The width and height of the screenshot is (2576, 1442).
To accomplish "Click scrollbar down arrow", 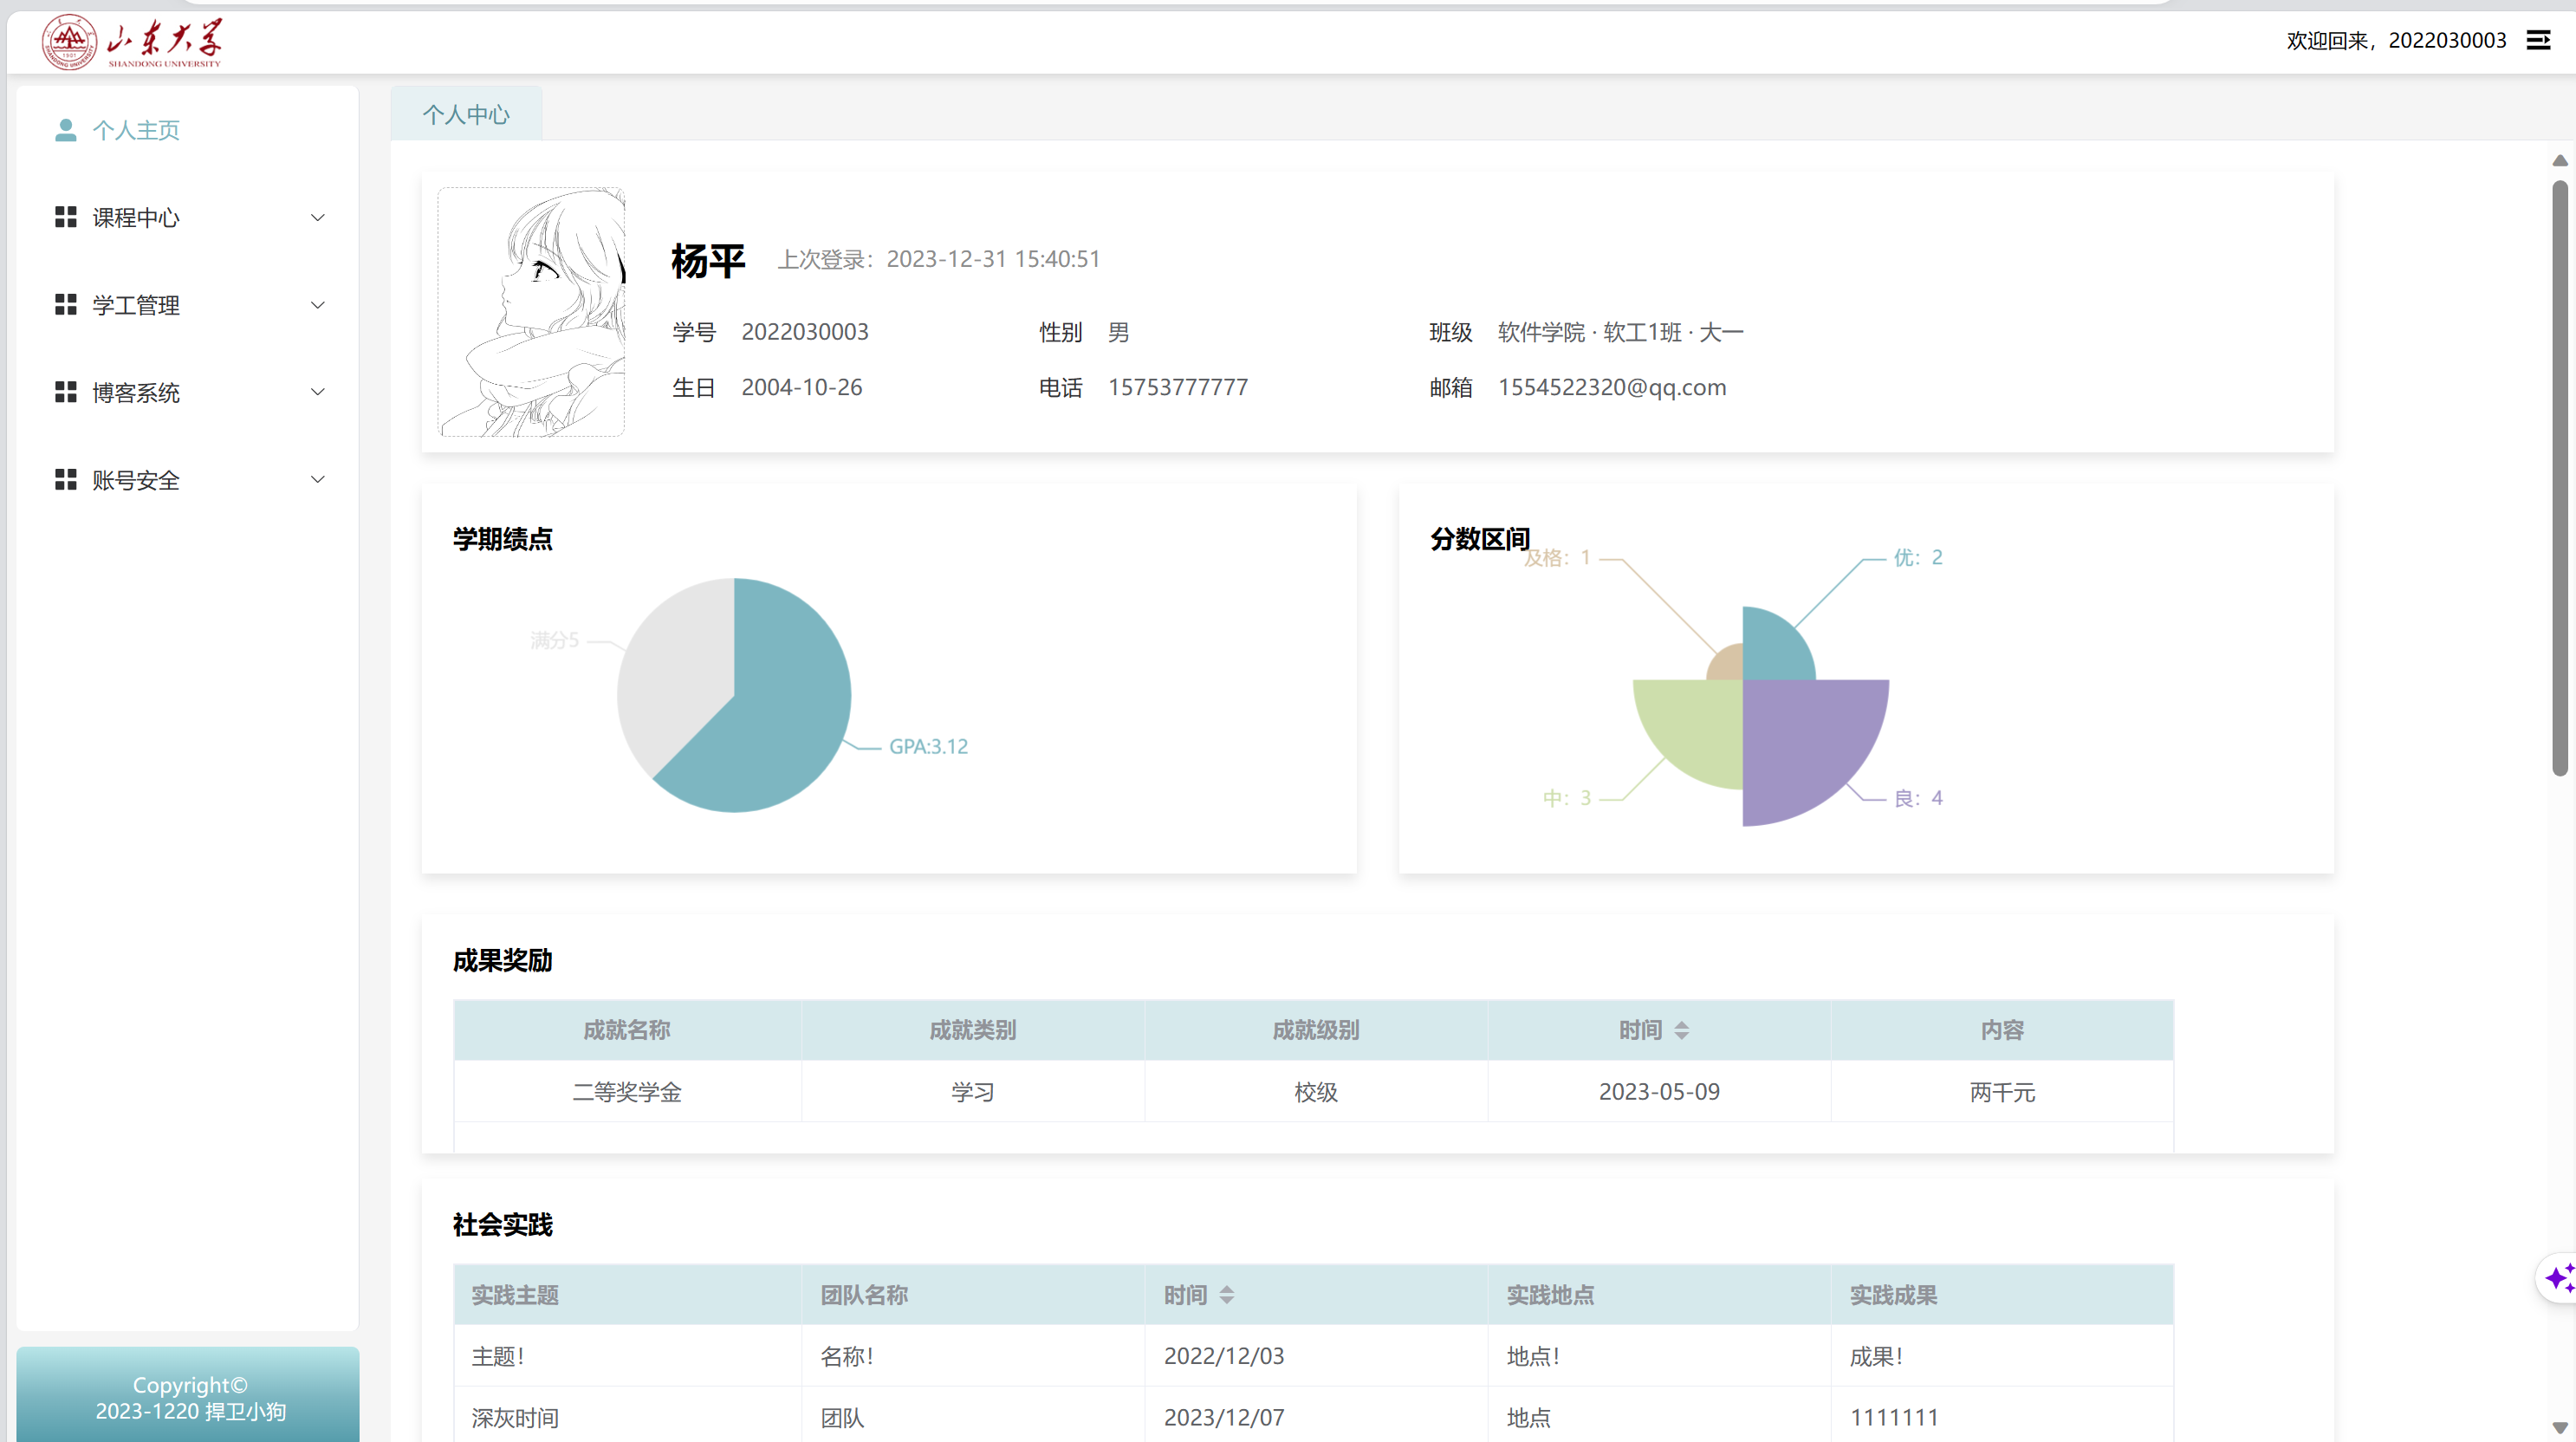I will pyautogui.click(x=2560, y=1428).
